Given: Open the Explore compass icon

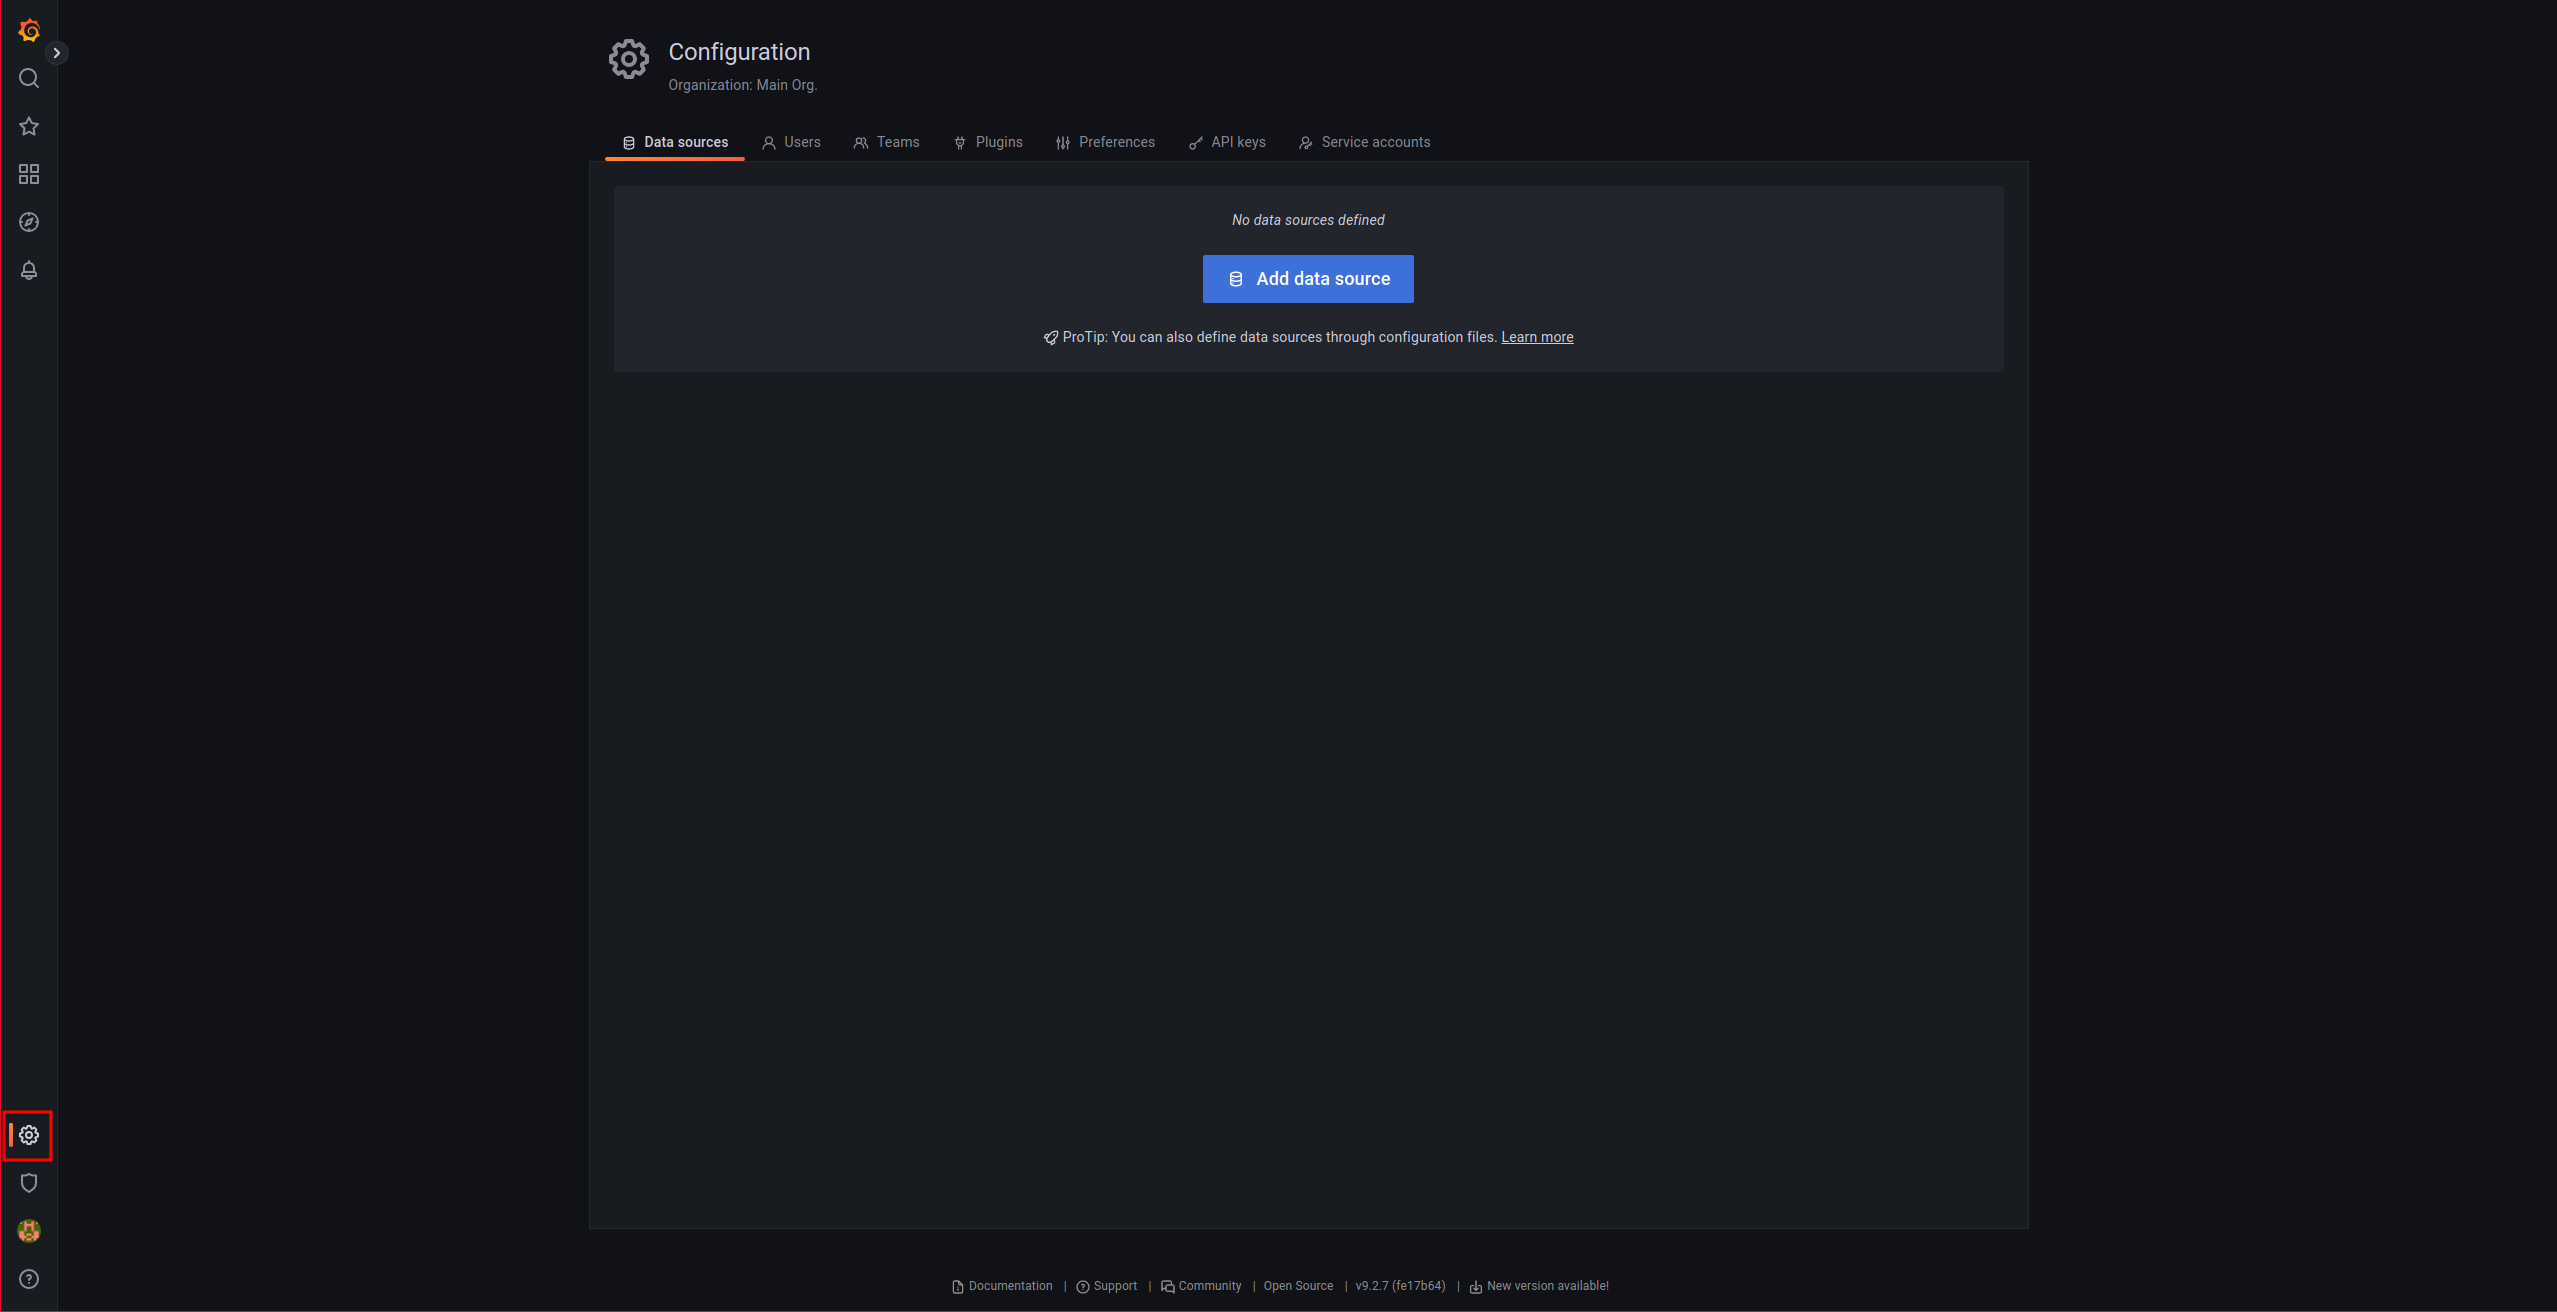Looking at the screenshot, I should (29, 222).
